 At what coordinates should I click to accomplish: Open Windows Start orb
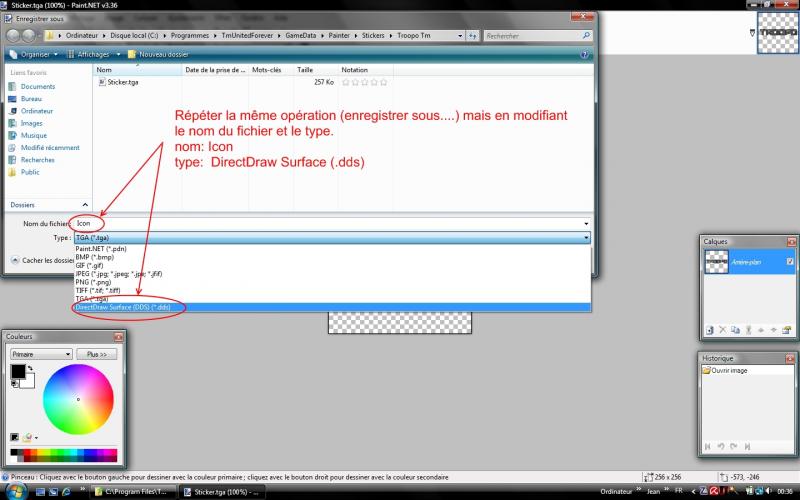[x=16, y=491]
